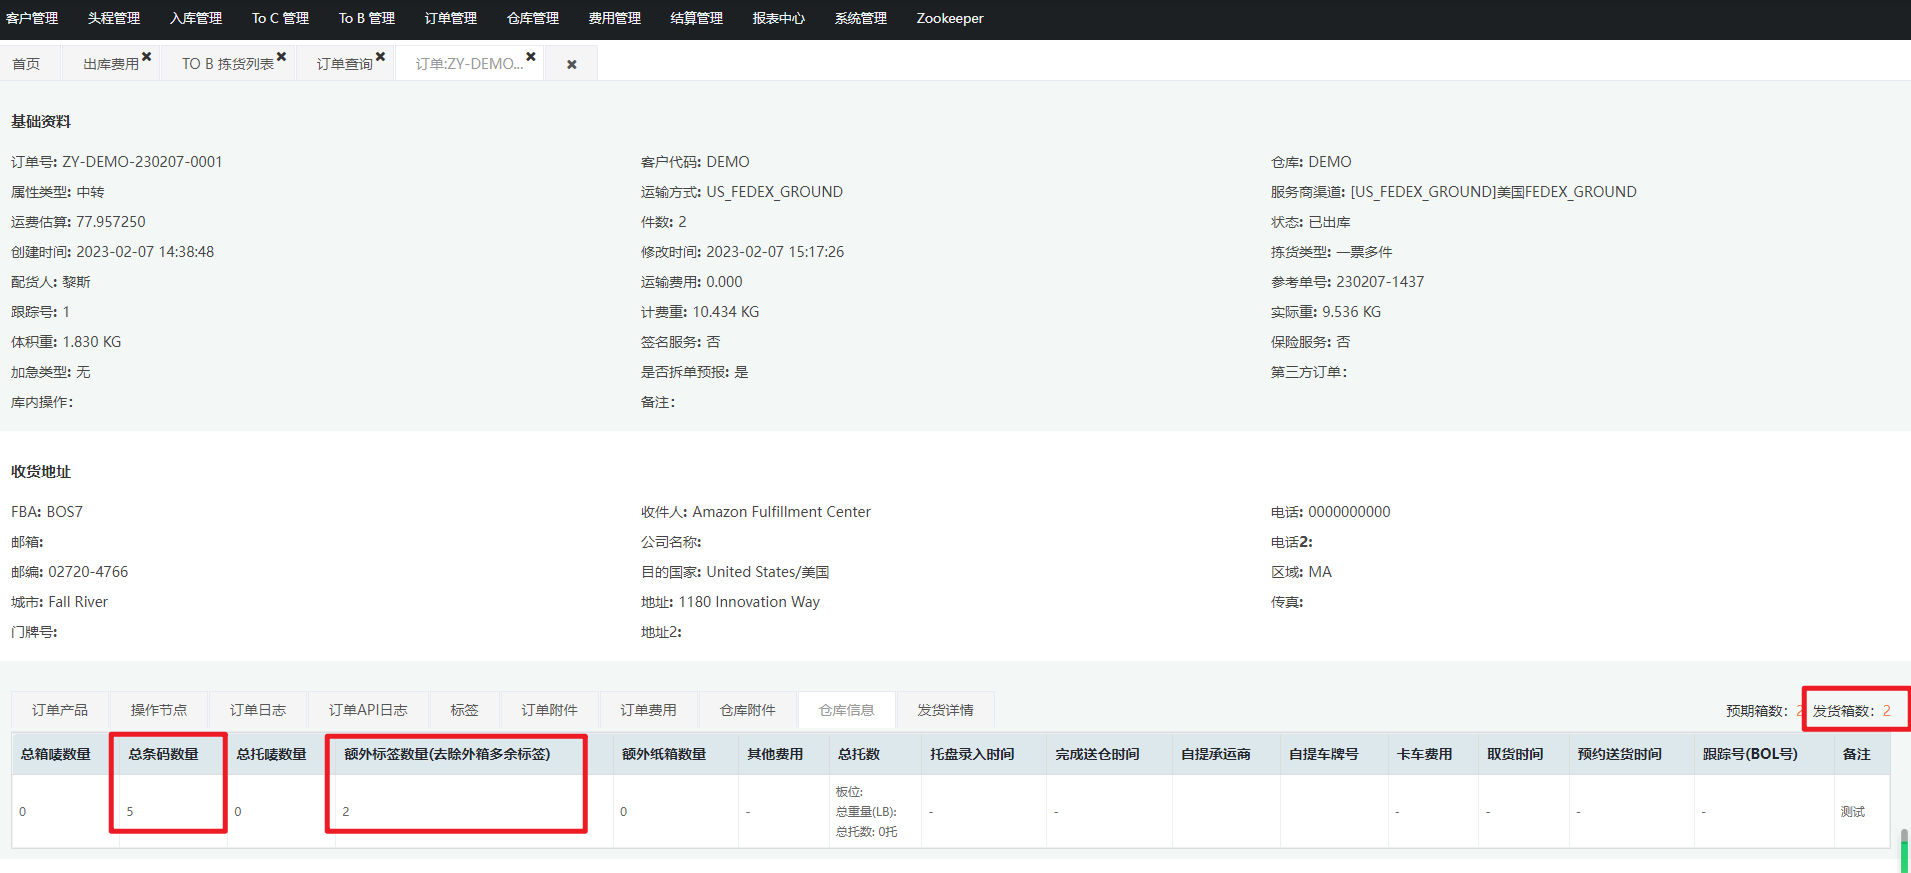Show the 标签 tab
1911x873 pixels.
coord(464,710)
